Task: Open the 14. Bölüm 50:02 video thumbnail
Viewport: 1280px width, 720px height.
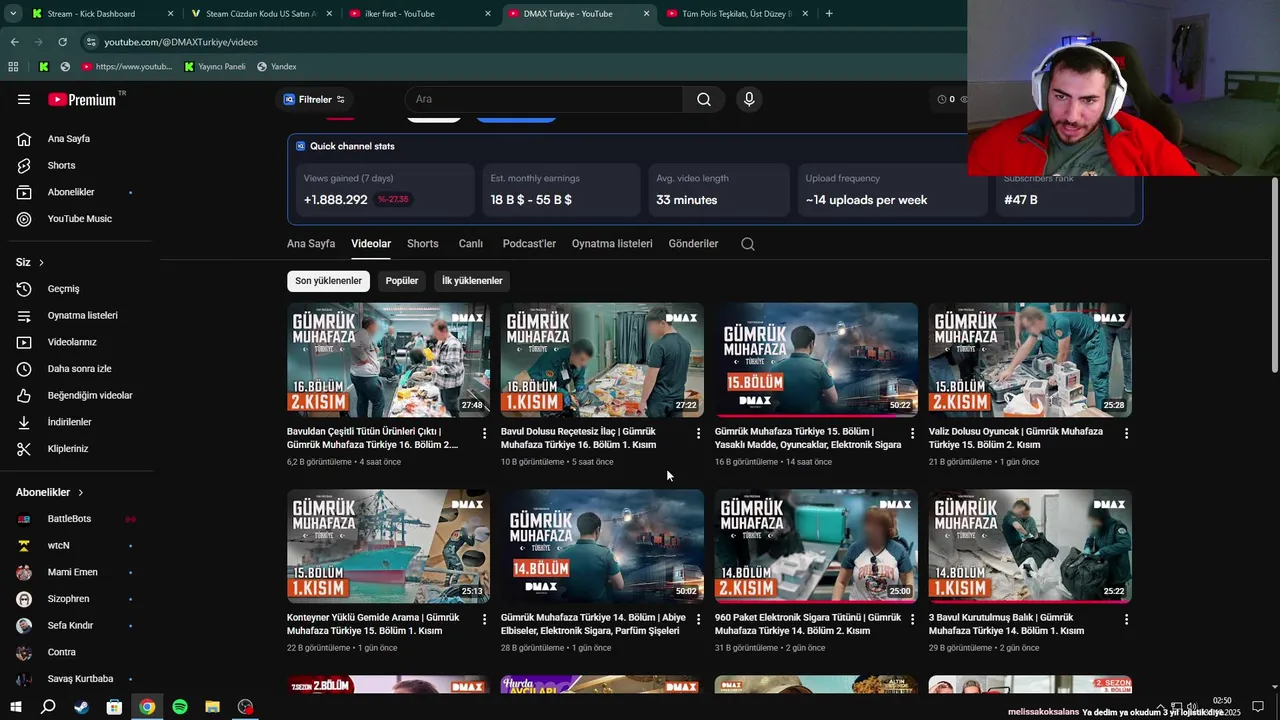Action: coord(602,546)
